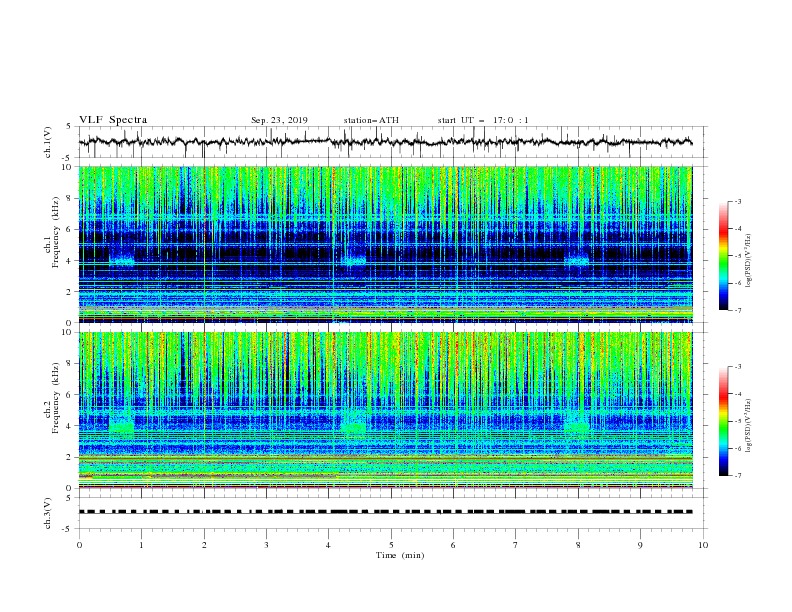The height and width of the screenshot is (612, 792).
Task: Click the ch.2 colorbar "log(PSD)(V²/Hz)" label
Action: pyautogui.click(x=748, y=426)
